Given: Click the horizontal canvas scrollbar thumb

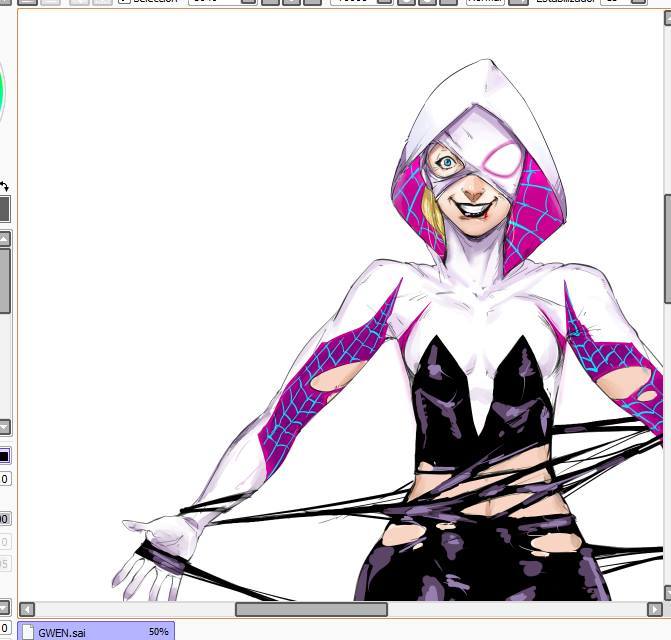Looking at the screenshot, I should pyautogui.click(x=311, y=609).
